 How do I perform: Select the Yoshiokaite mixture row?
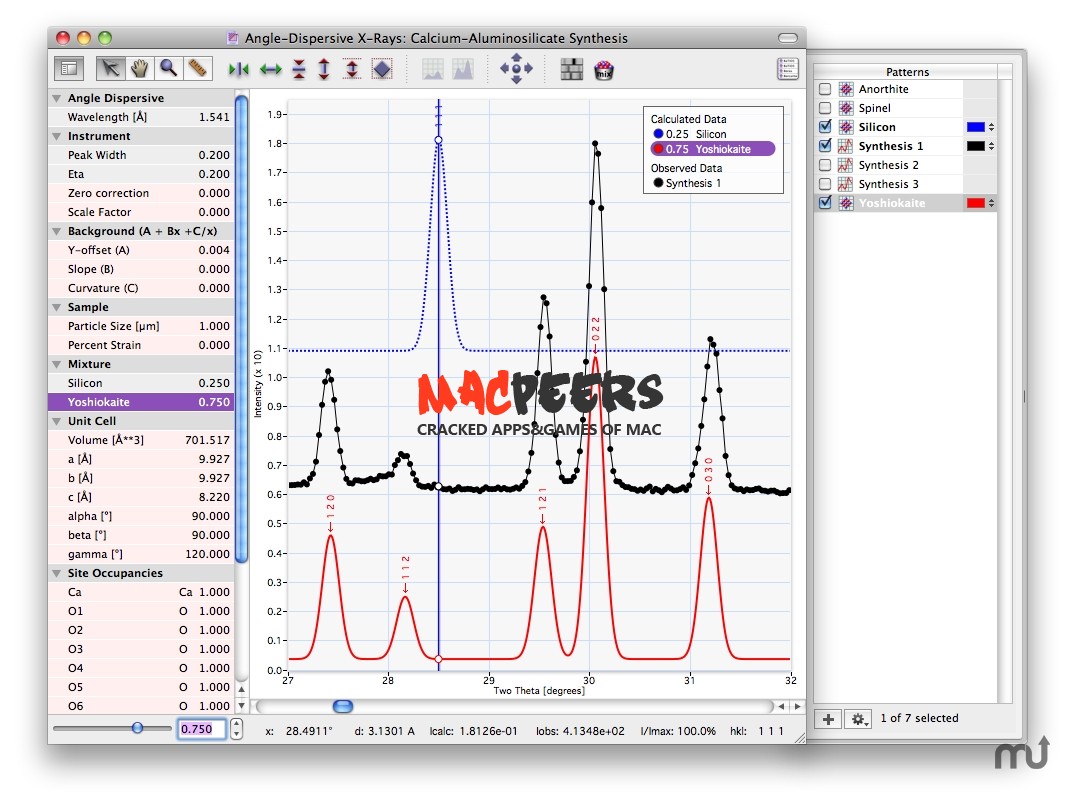click(x=141, y=402)
